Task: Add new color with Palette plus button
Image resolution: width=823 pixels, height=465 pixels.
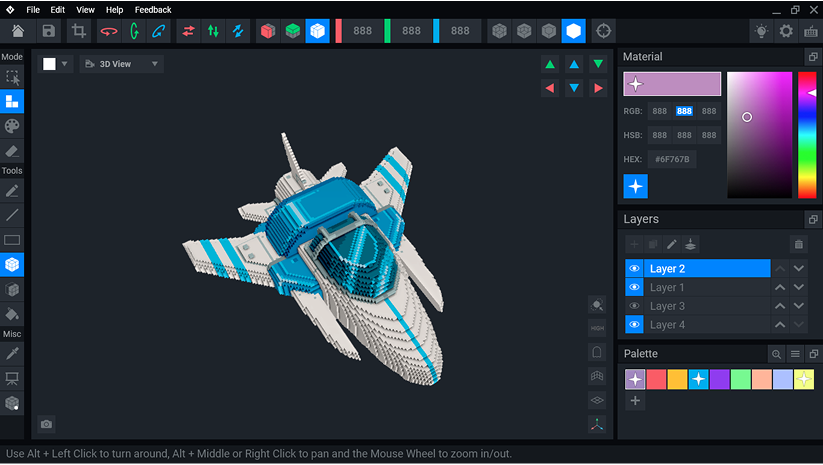Action: pyautogui.click(x=635, y=401)
